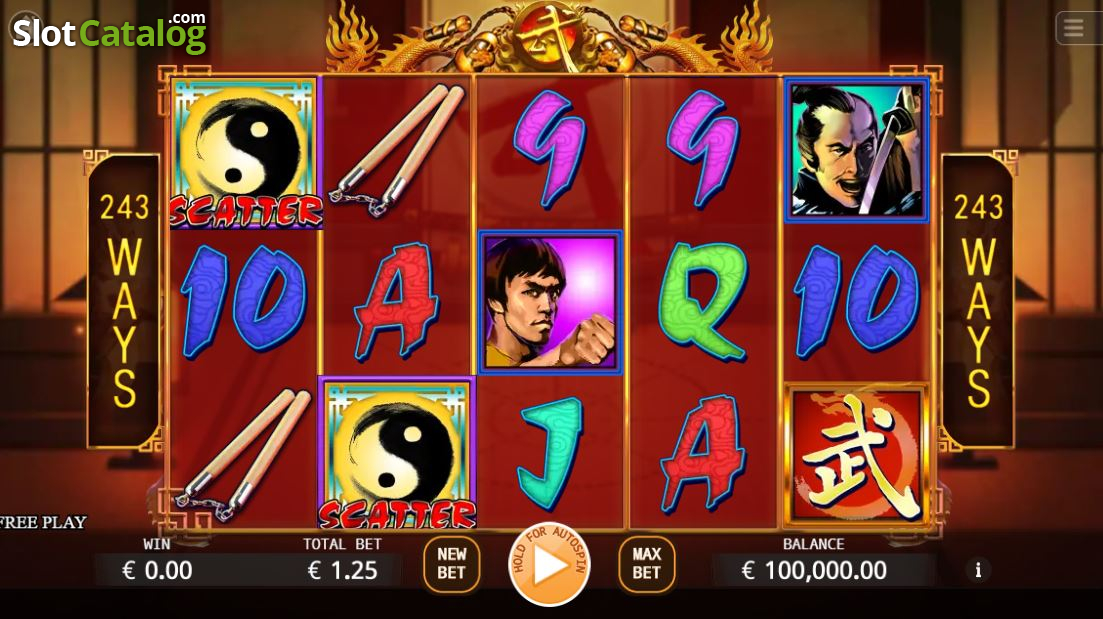This screenshot has height=619, width=1103.
Task: Click the right 243 WAYS banner
Action: (978, 300)
